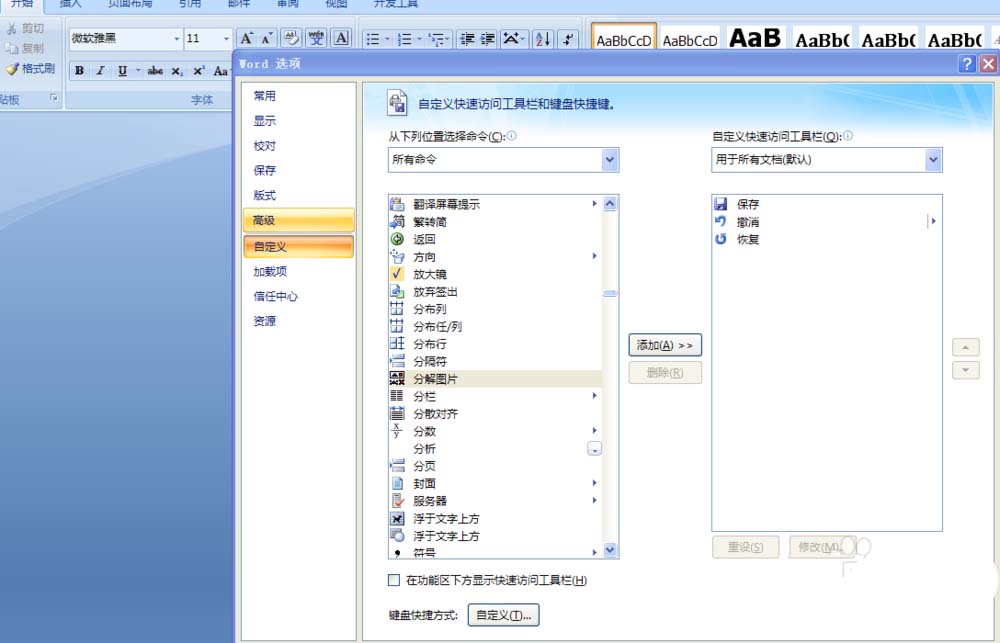
Task: Apply Superscript formatting
Action: point(198,71)
